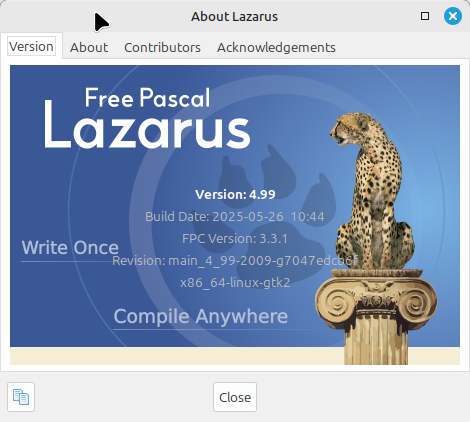
Task: Click the stone column pedestal graphic
Action: click(x=376, y=316)
